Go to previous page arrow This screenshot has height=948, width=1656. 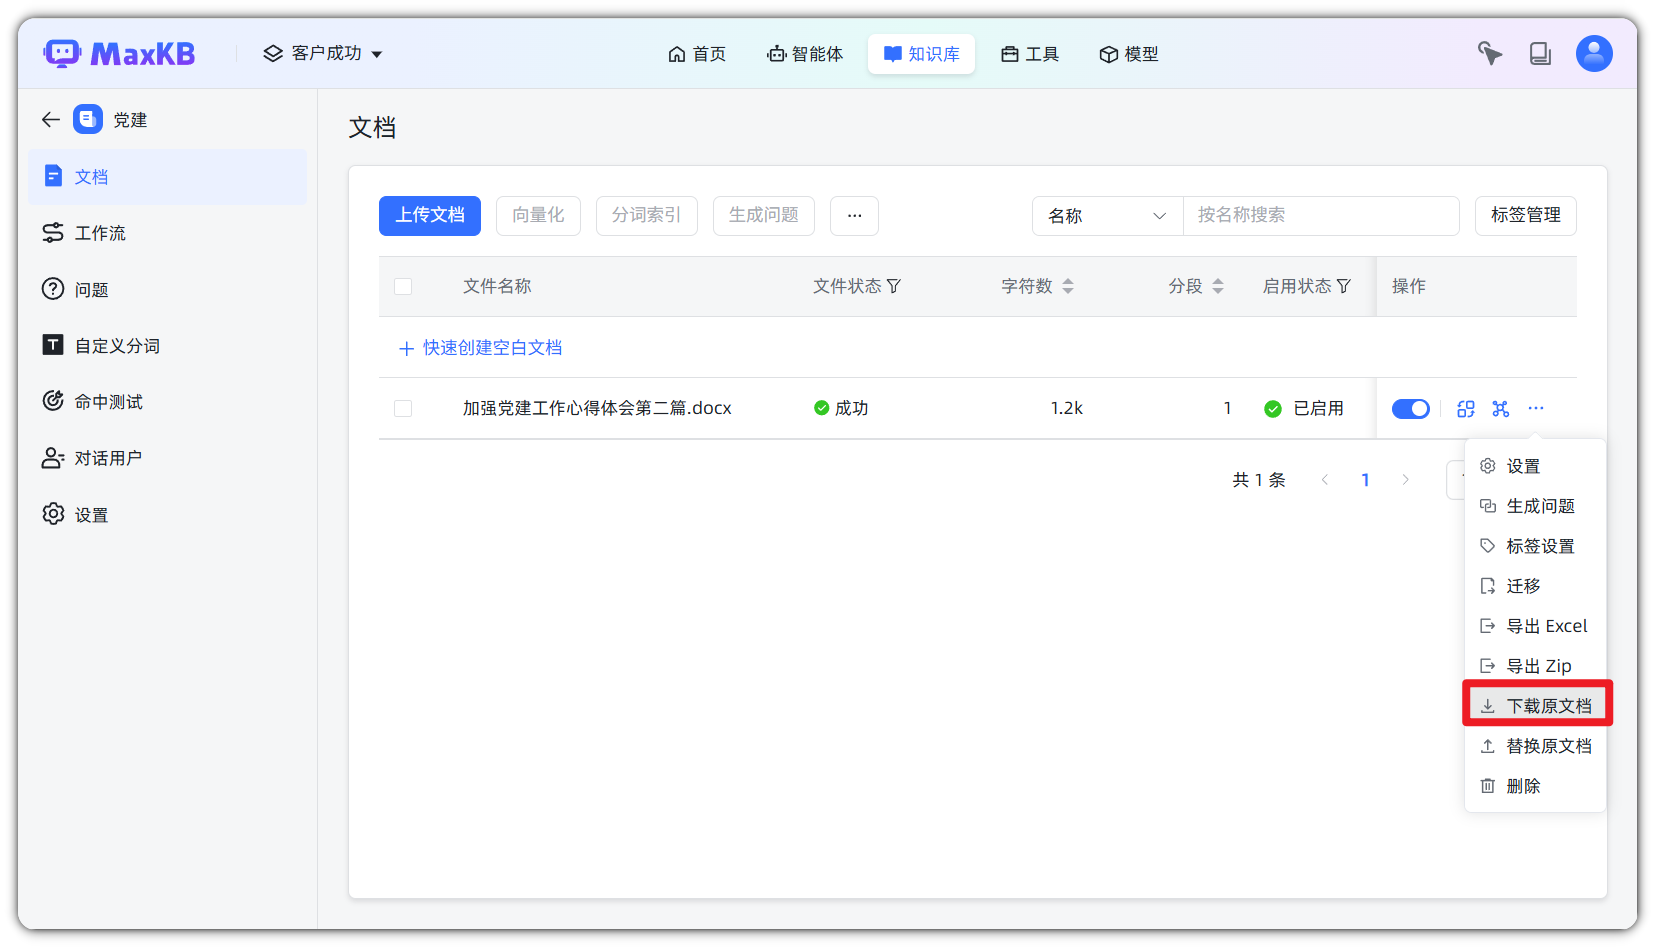[x=1325, y=480]
